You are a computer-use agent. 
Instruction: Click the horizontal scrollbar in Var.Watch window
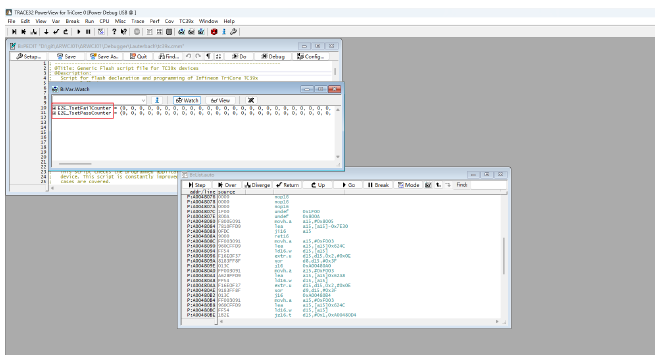pos(75,164)
